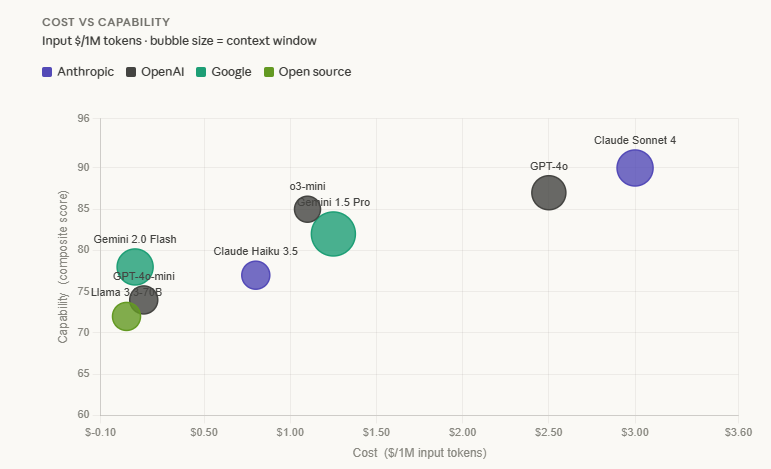771x469 pixels.
Task: Select the GPT-4o data bubble
Action: coord(548,192)
